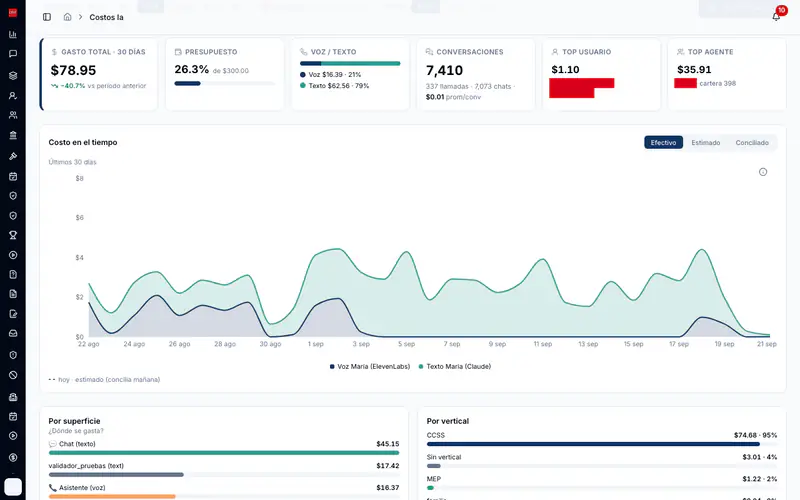Click the dollar icon on Gasto Total card

(x=54, y=52)
